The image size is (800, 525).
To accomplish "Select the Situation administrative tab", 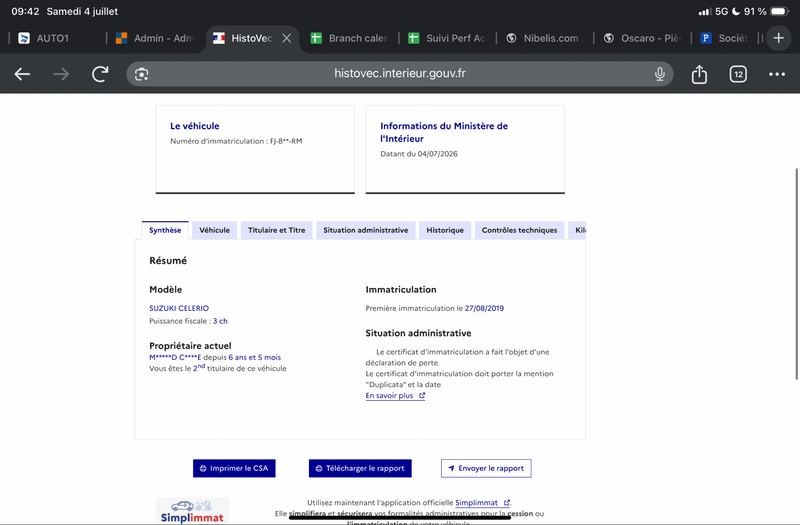I will [365, 230].
